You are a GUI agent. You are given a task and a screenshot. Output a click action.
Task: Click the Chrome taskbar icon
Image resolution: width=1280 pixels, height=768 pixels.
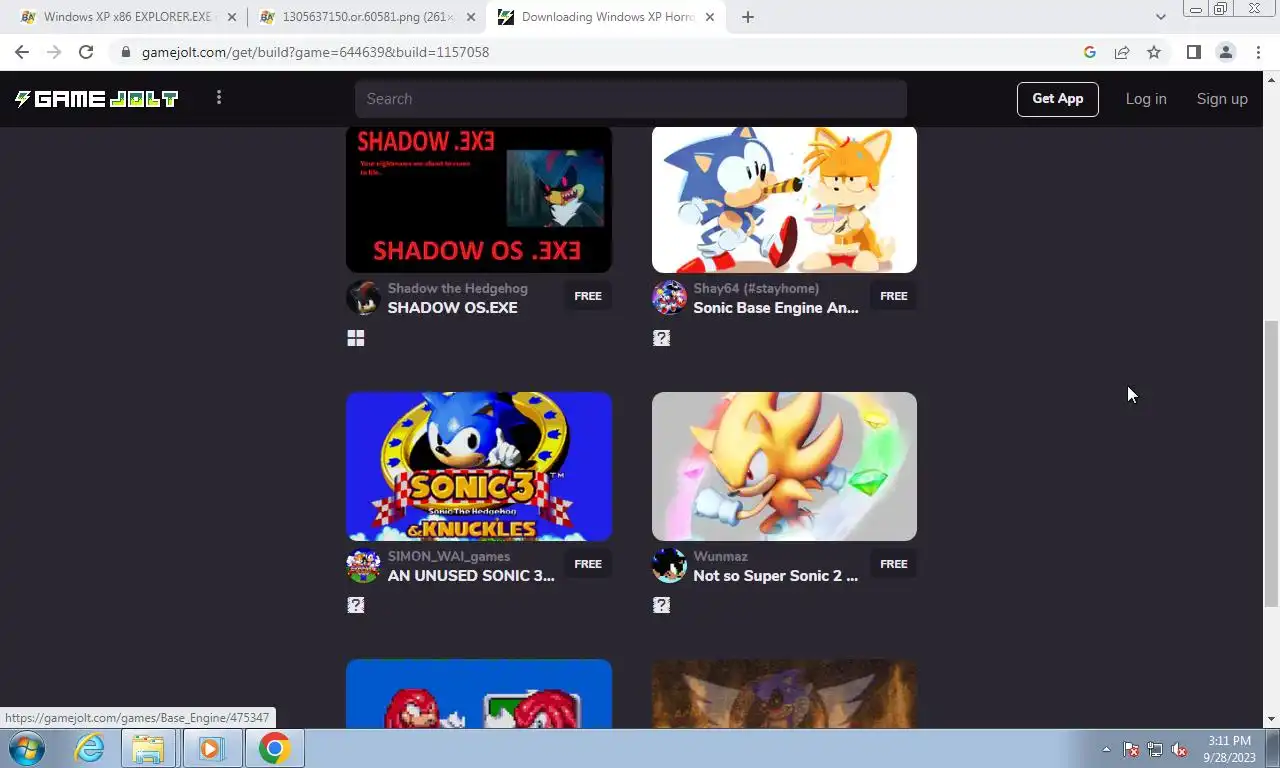[x=274, y=748]
